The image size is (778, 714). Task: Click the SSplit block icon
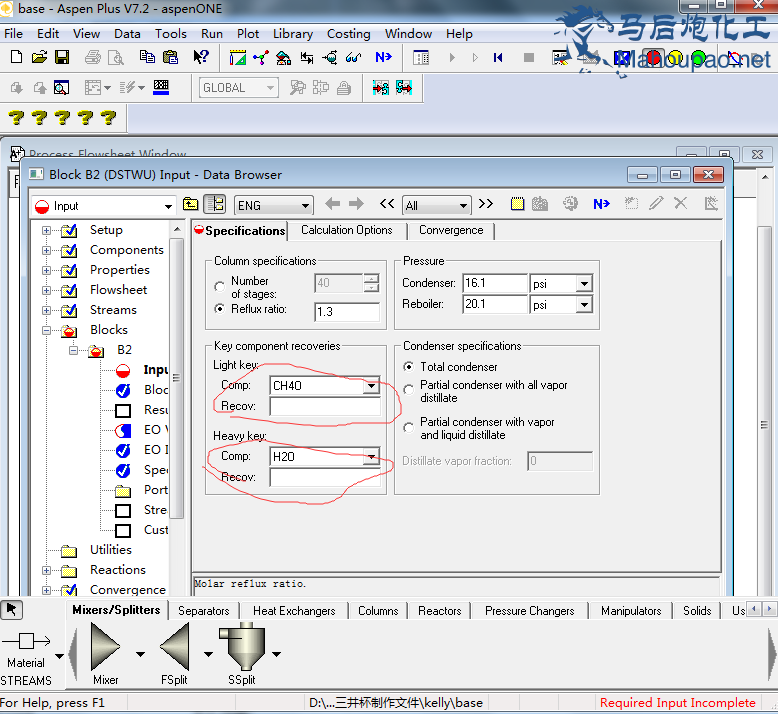point(242,647)
